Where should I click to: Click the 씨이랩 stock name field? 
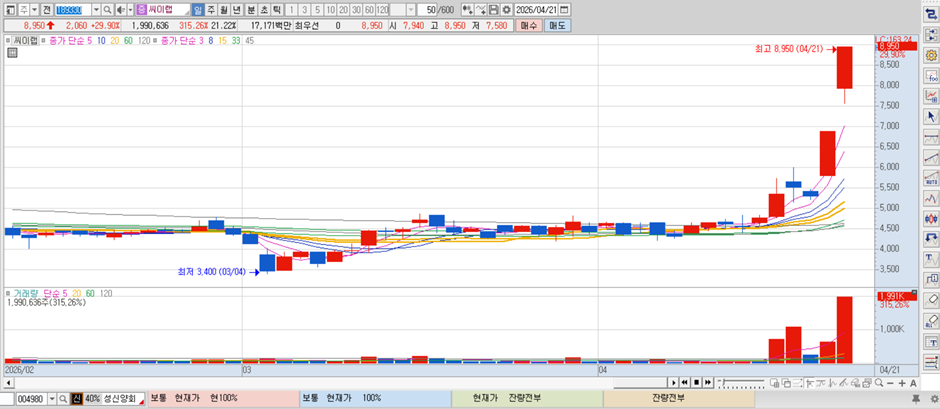coord(163,10)
